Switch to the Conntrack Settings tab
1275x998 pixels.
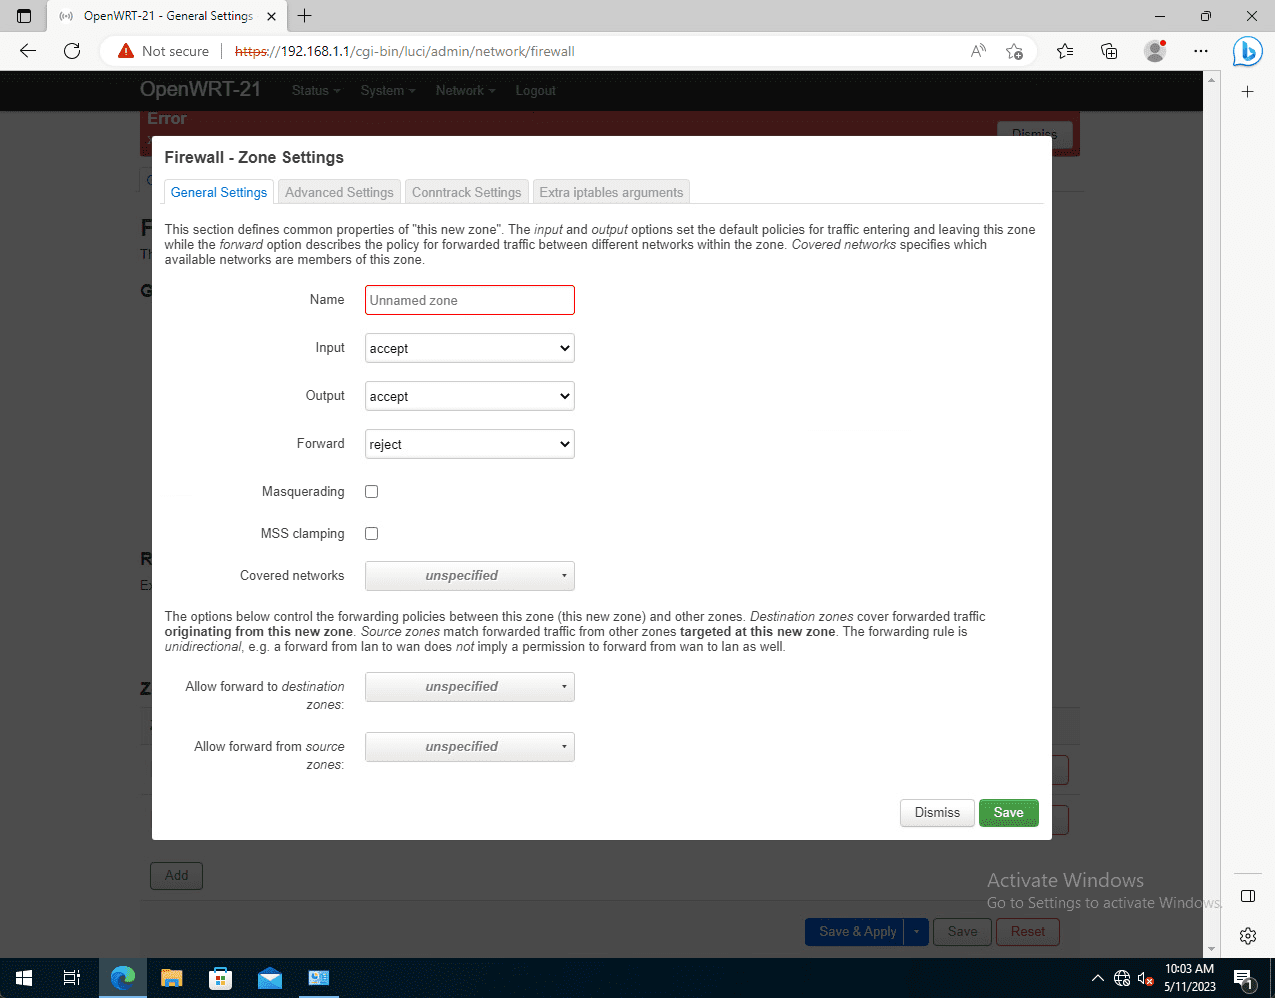pos(466,192)
